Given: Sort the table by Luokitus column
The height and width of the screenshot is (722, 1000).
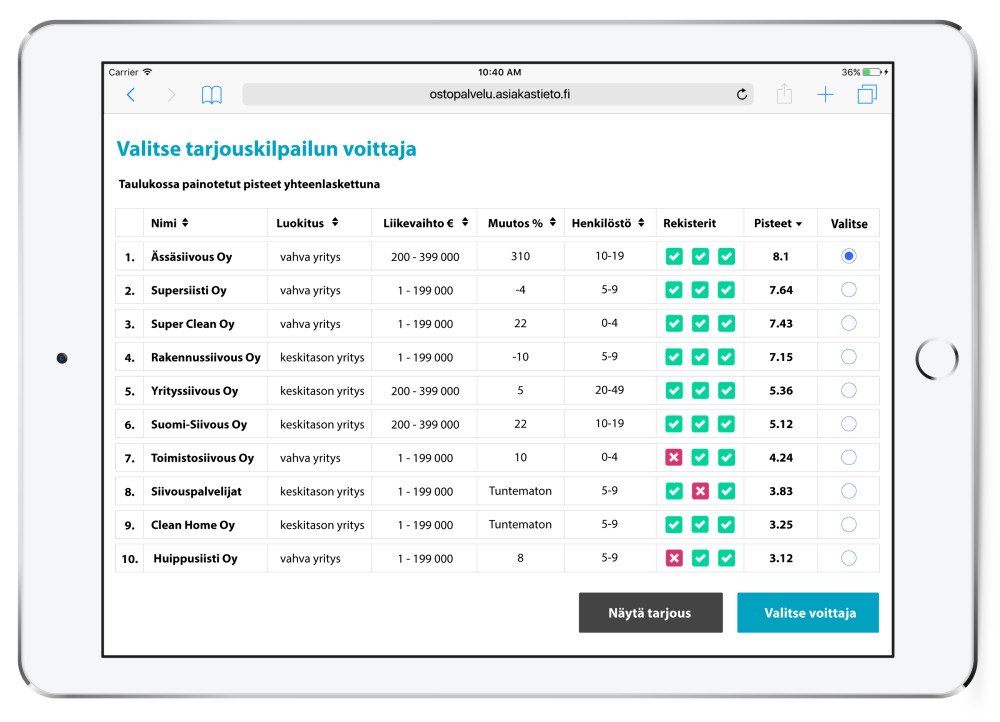Looking at the screenshot, I should 335,223.
